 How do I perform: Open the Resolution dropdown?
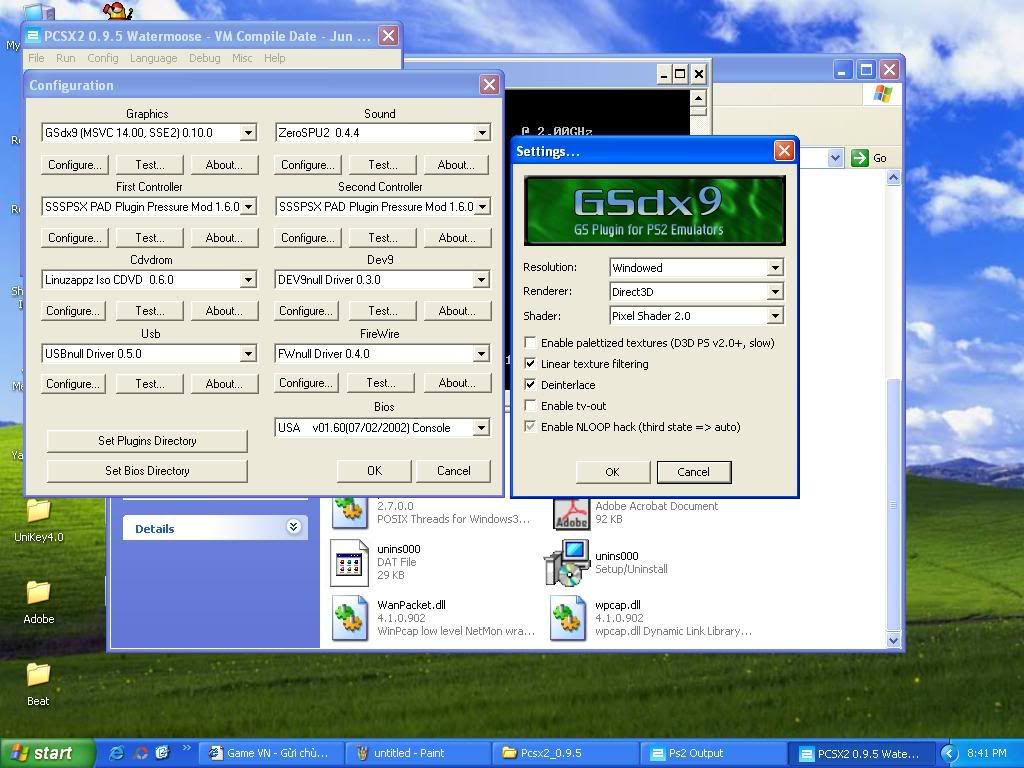pyautogui.click(x=775, y=268)
